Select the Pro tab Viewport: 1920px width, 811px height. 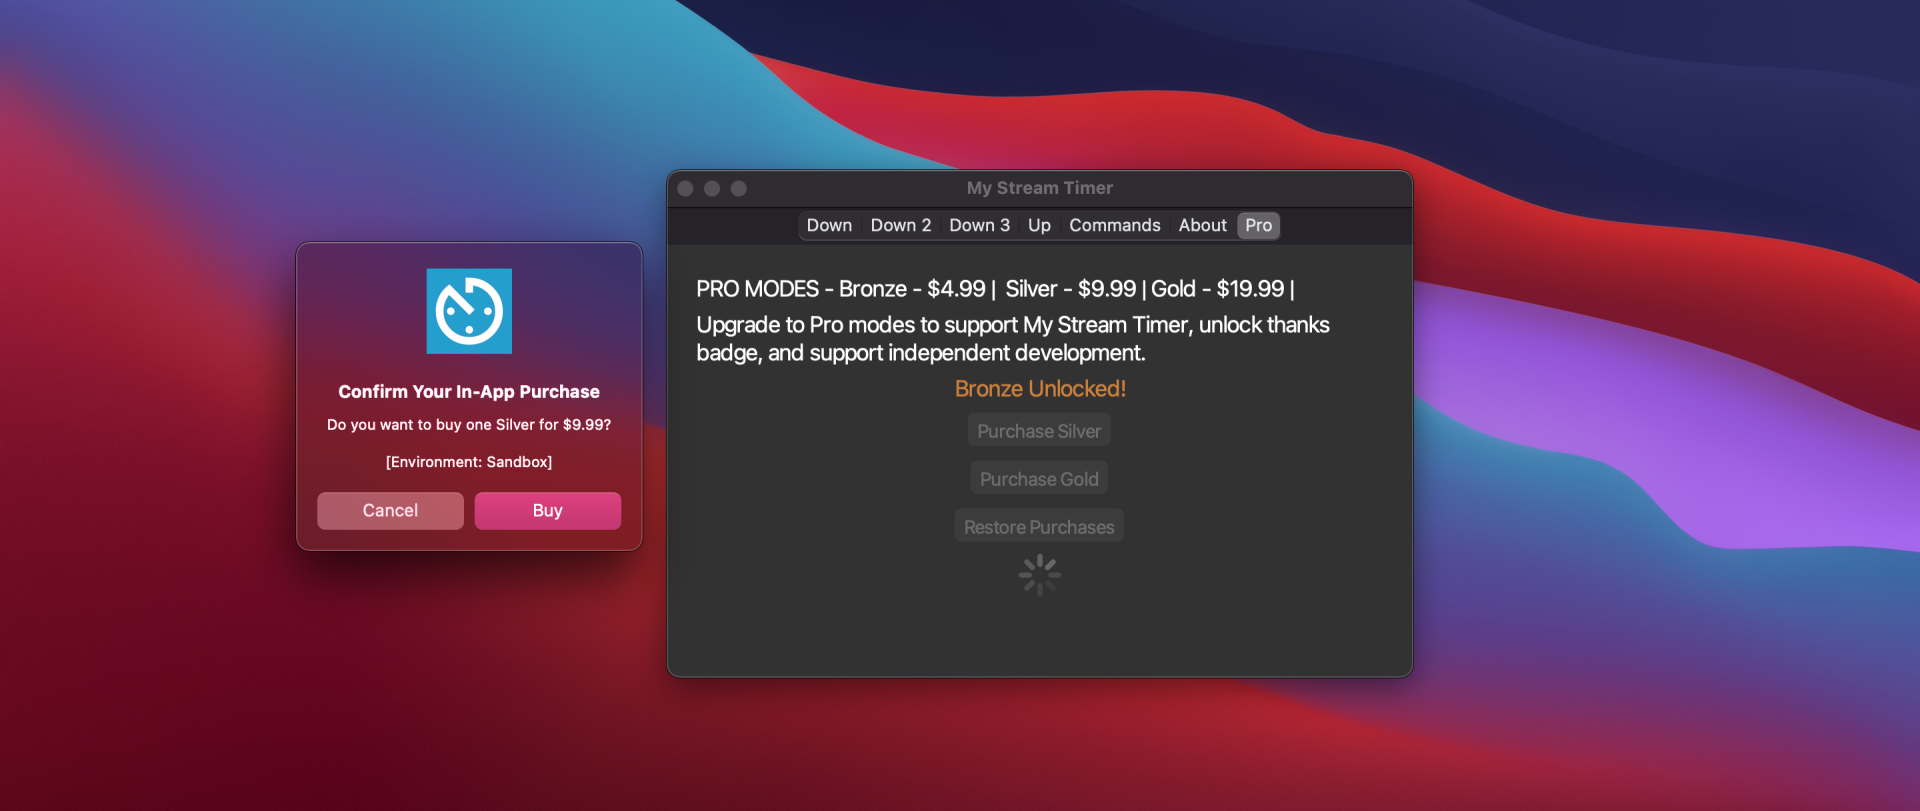(x=1259, y=226)
